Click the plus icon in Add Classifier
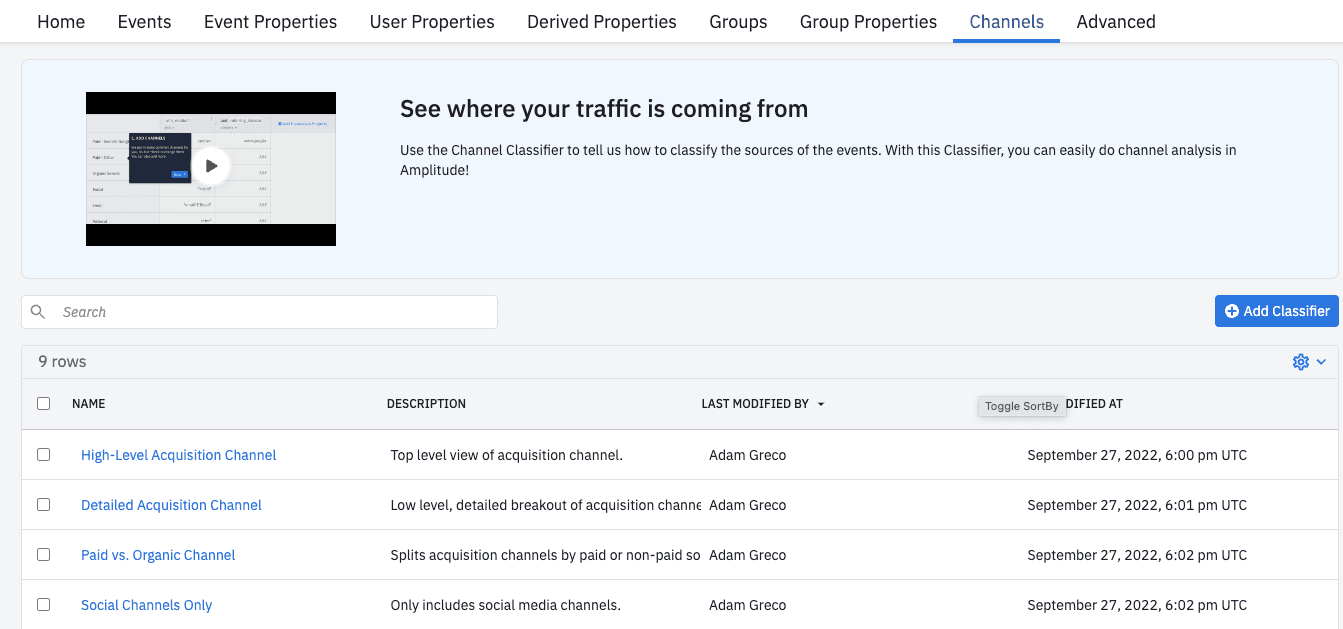The height and width of the screenshot is (629, 1343). [1231, 311]
